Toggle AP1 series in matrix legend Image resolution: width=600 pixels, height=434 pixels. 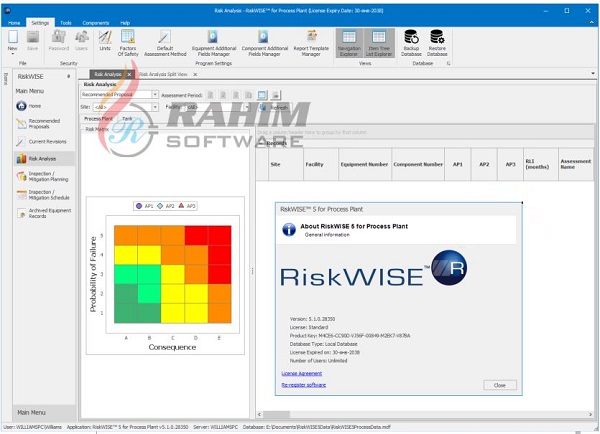(145, 206)
